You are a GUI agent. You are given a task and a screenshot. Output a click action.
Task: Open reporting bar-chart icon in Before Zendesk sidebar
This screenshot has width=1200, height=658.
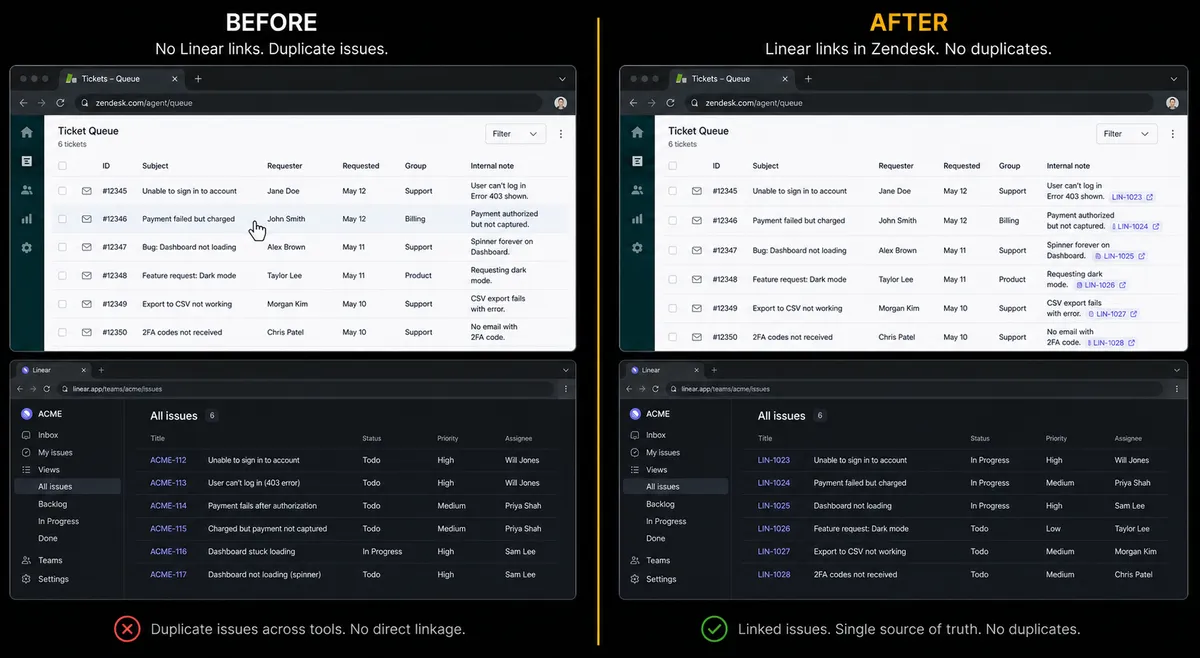27,218
